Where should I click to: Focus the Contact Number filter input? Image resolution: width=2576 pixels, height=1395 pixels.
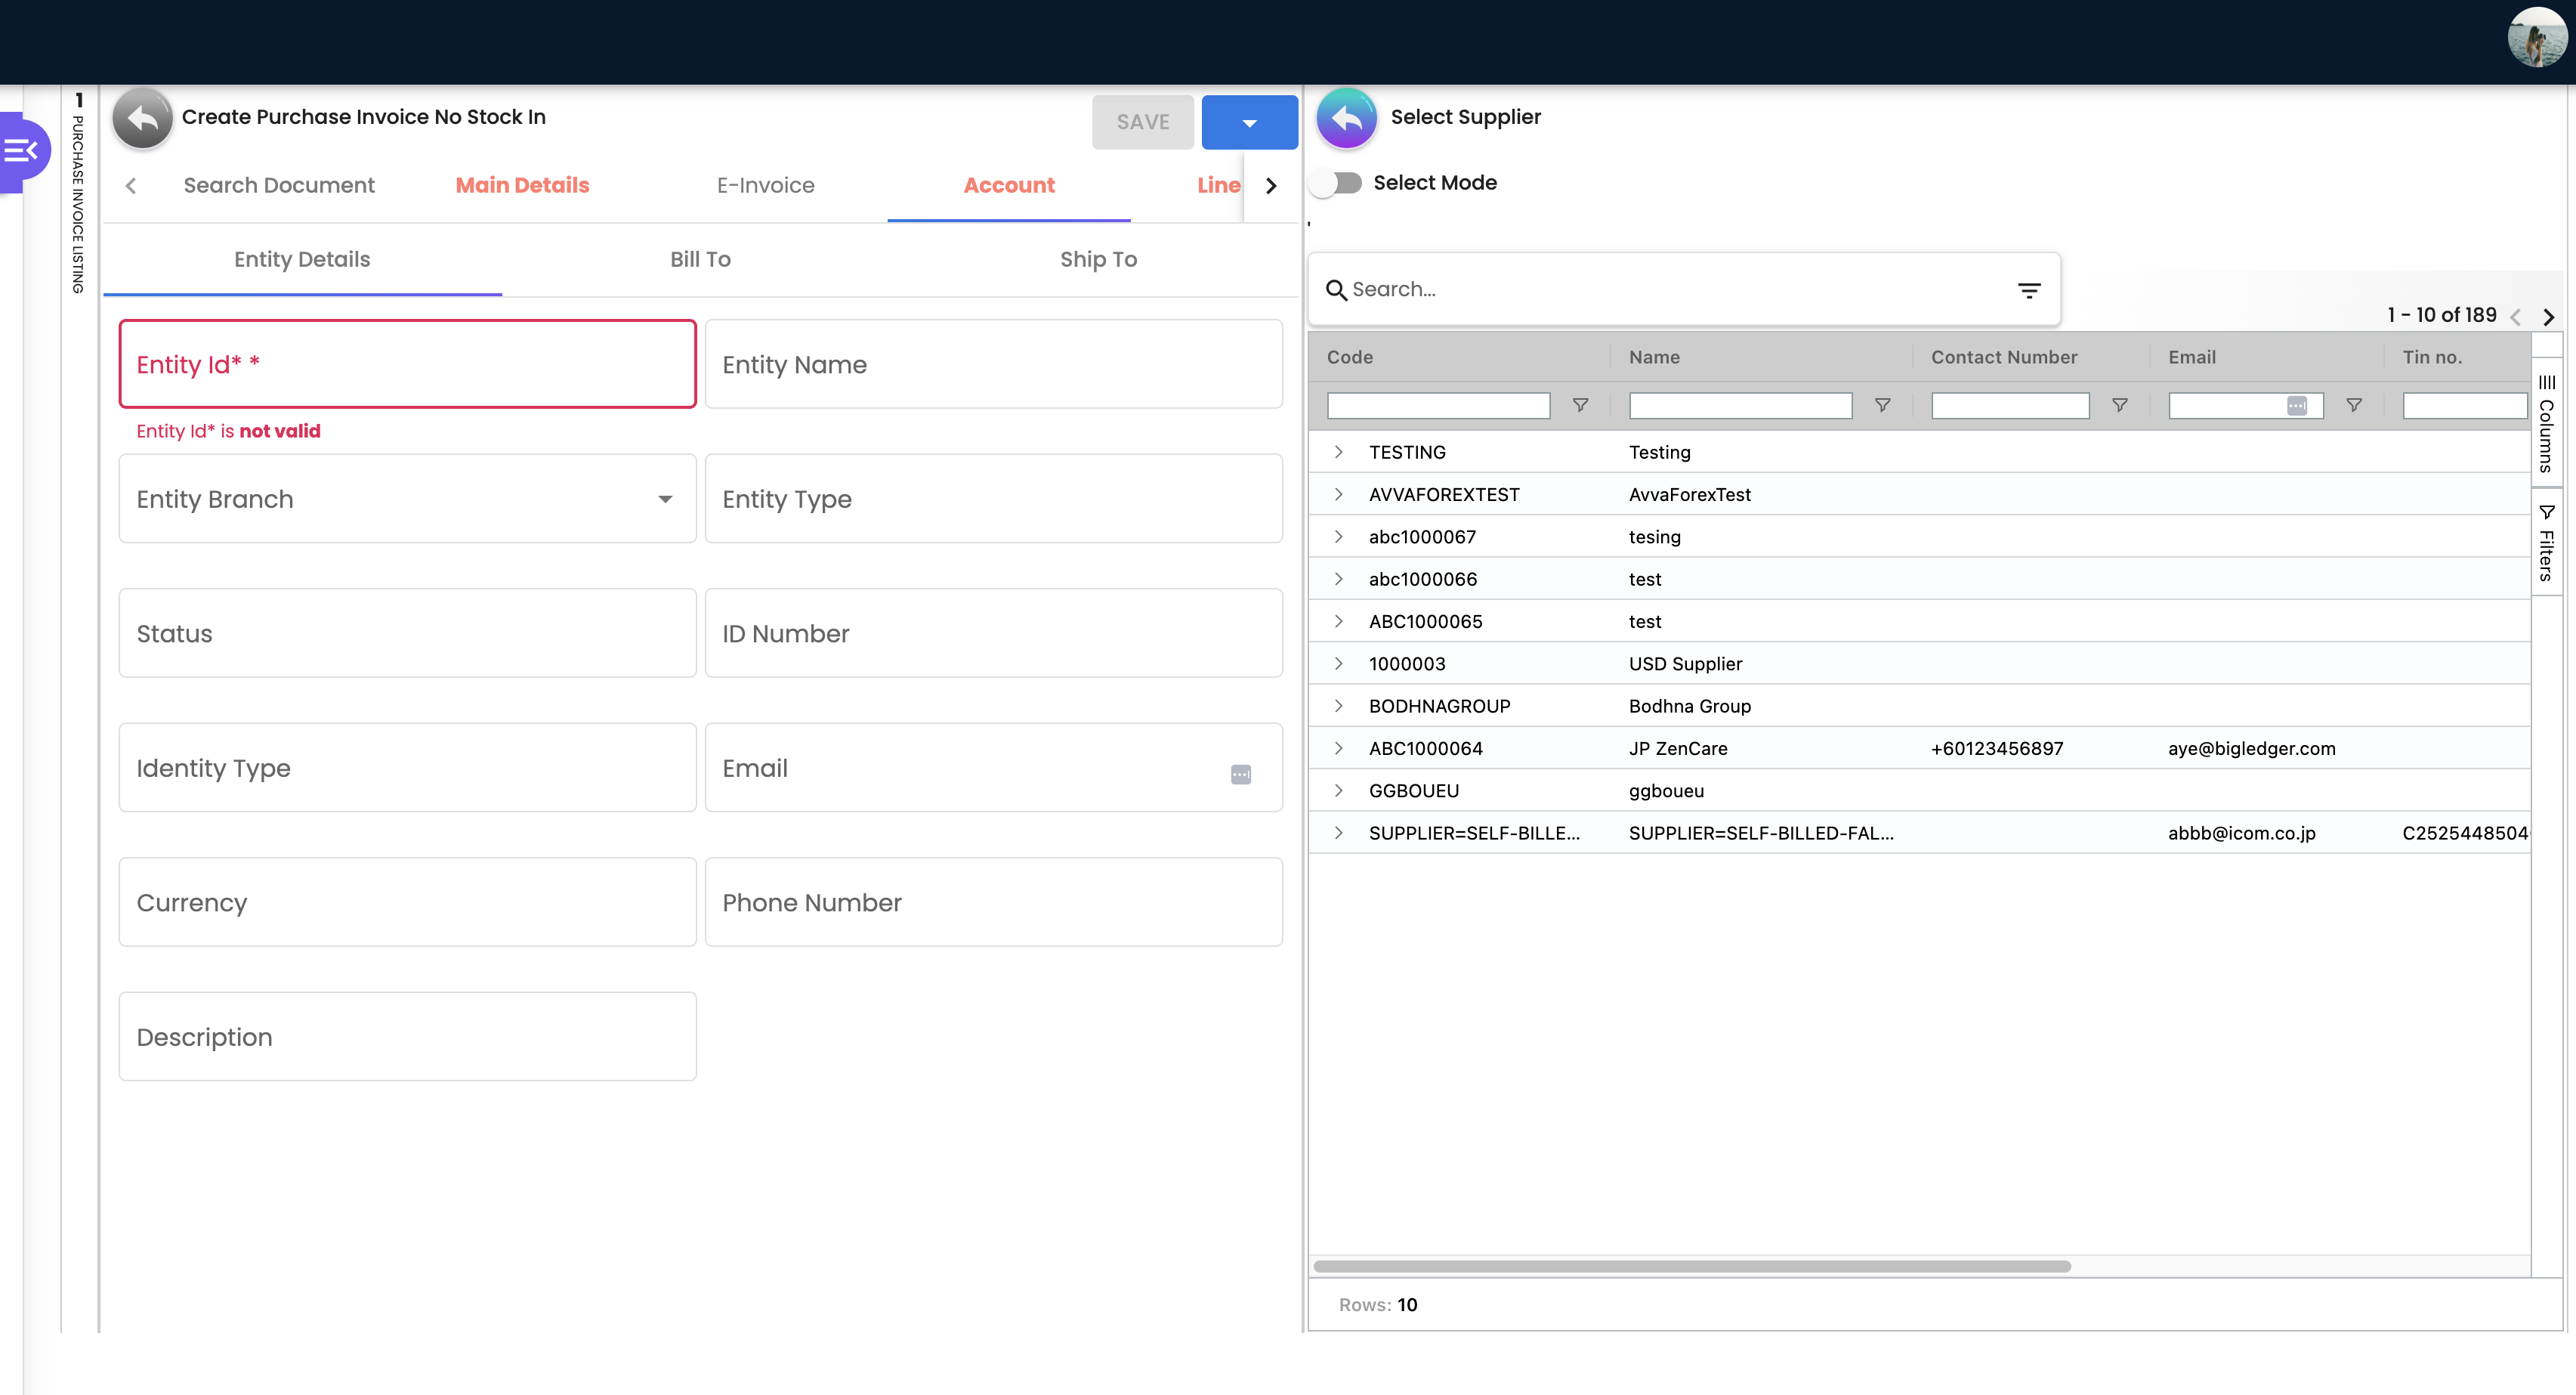click(x=2010, y=405)
